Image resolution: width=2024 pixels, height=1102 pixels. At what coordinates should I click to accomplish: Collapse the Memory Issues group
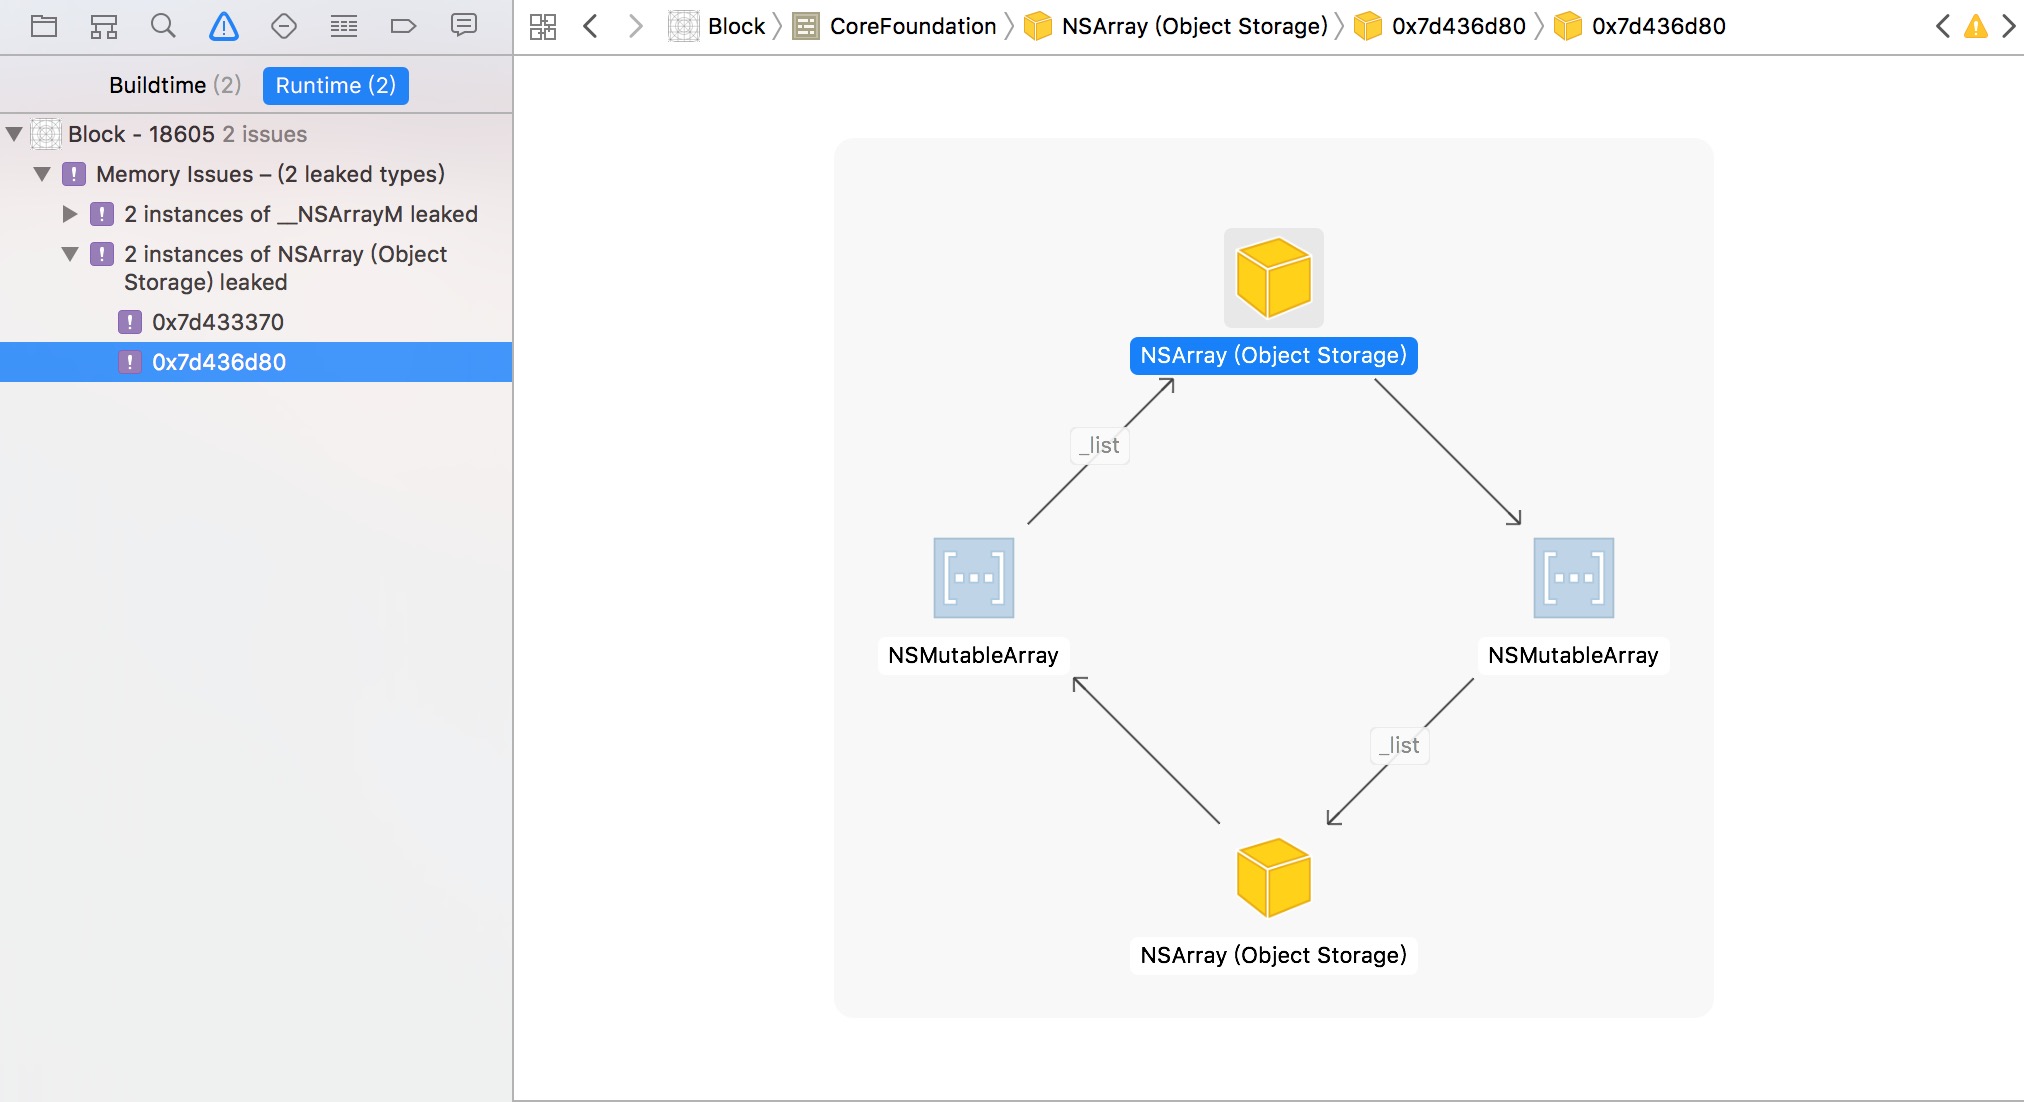click(42, 174)
